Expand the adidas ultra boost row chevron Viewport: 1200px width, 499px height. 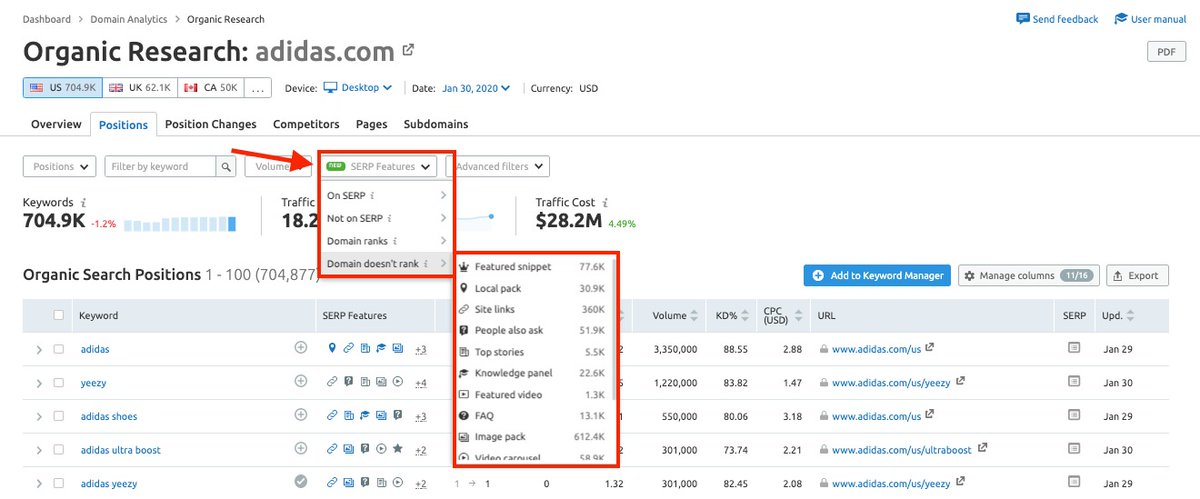tap(39, 450)
